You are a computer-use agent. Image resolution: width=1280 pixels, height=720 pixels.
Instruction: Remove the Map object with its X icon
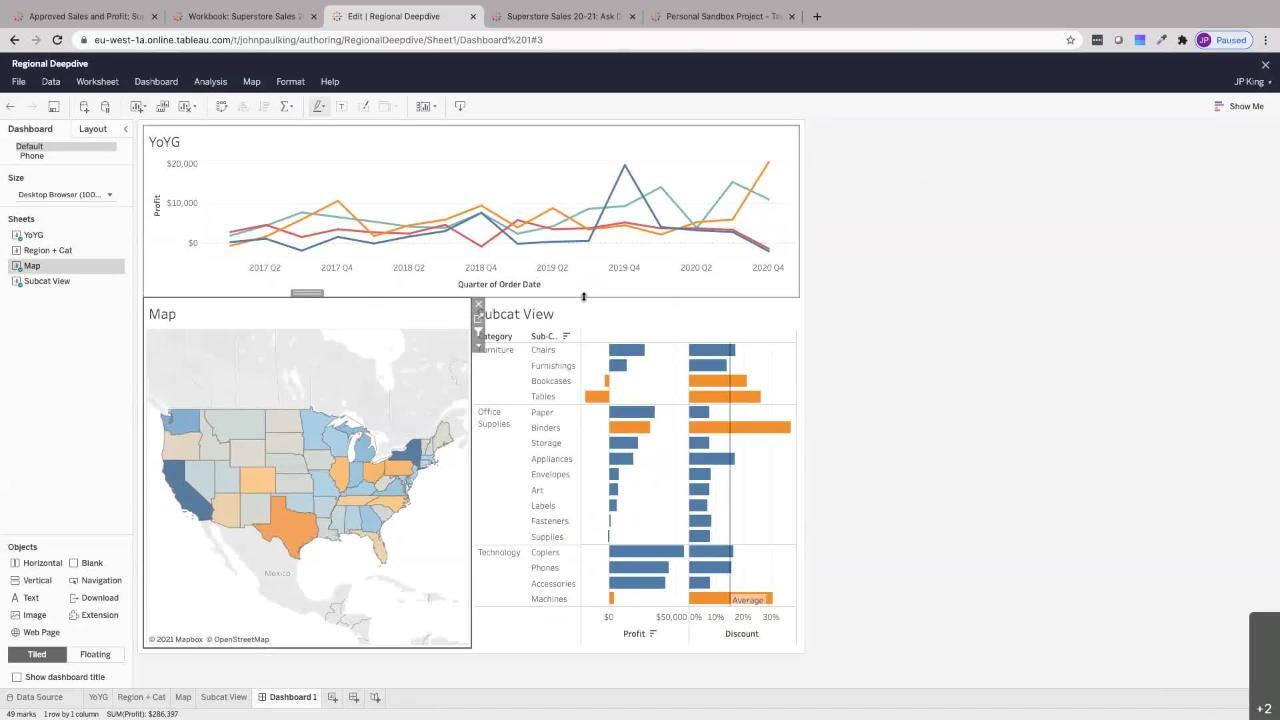478,305
